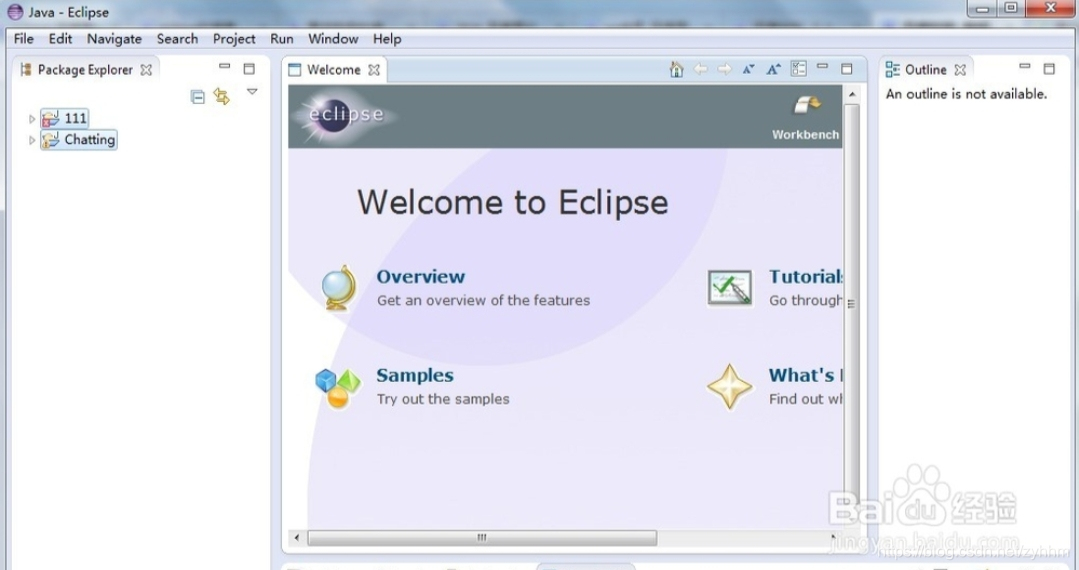
Task: Click the 'Welcome to Eclipse' heading
Action: [513, 202]
